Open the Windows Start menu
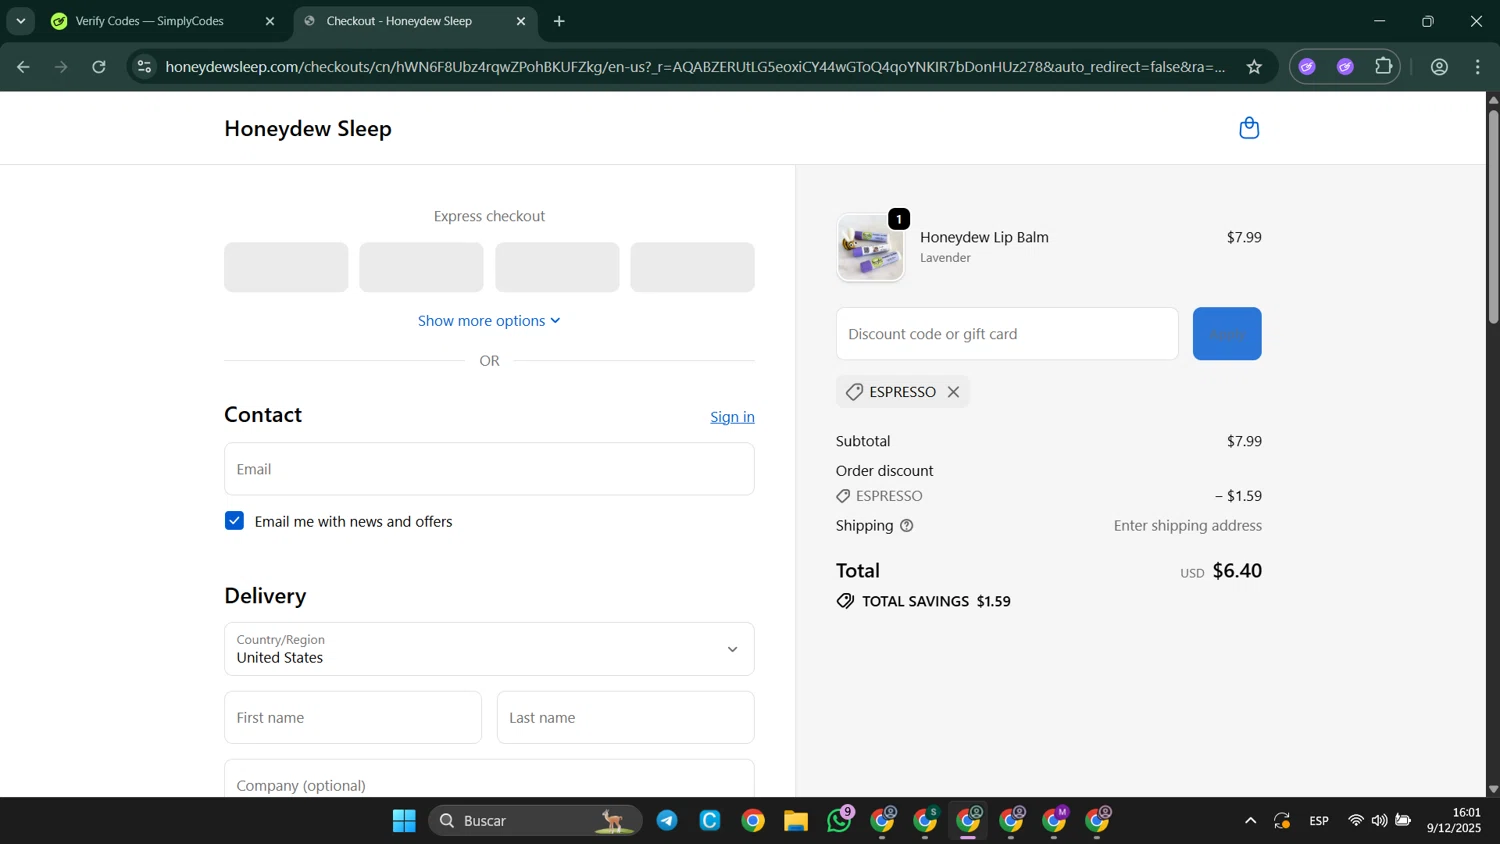 pyautogui.click(x=404, y=821)
